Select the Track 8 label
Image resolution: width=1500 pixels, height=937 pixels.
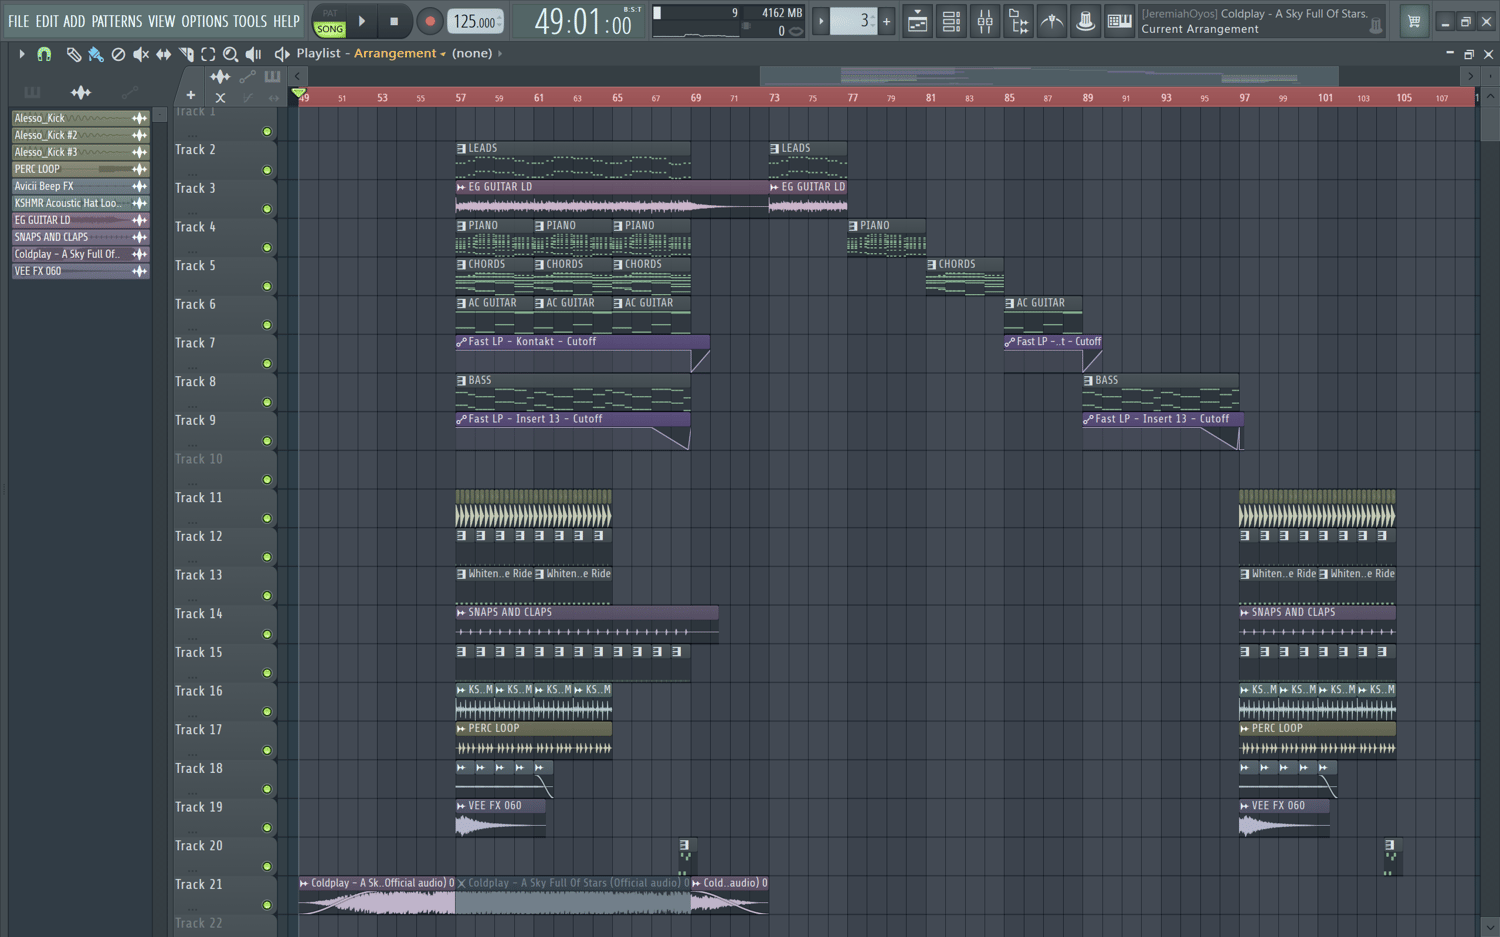196,382
